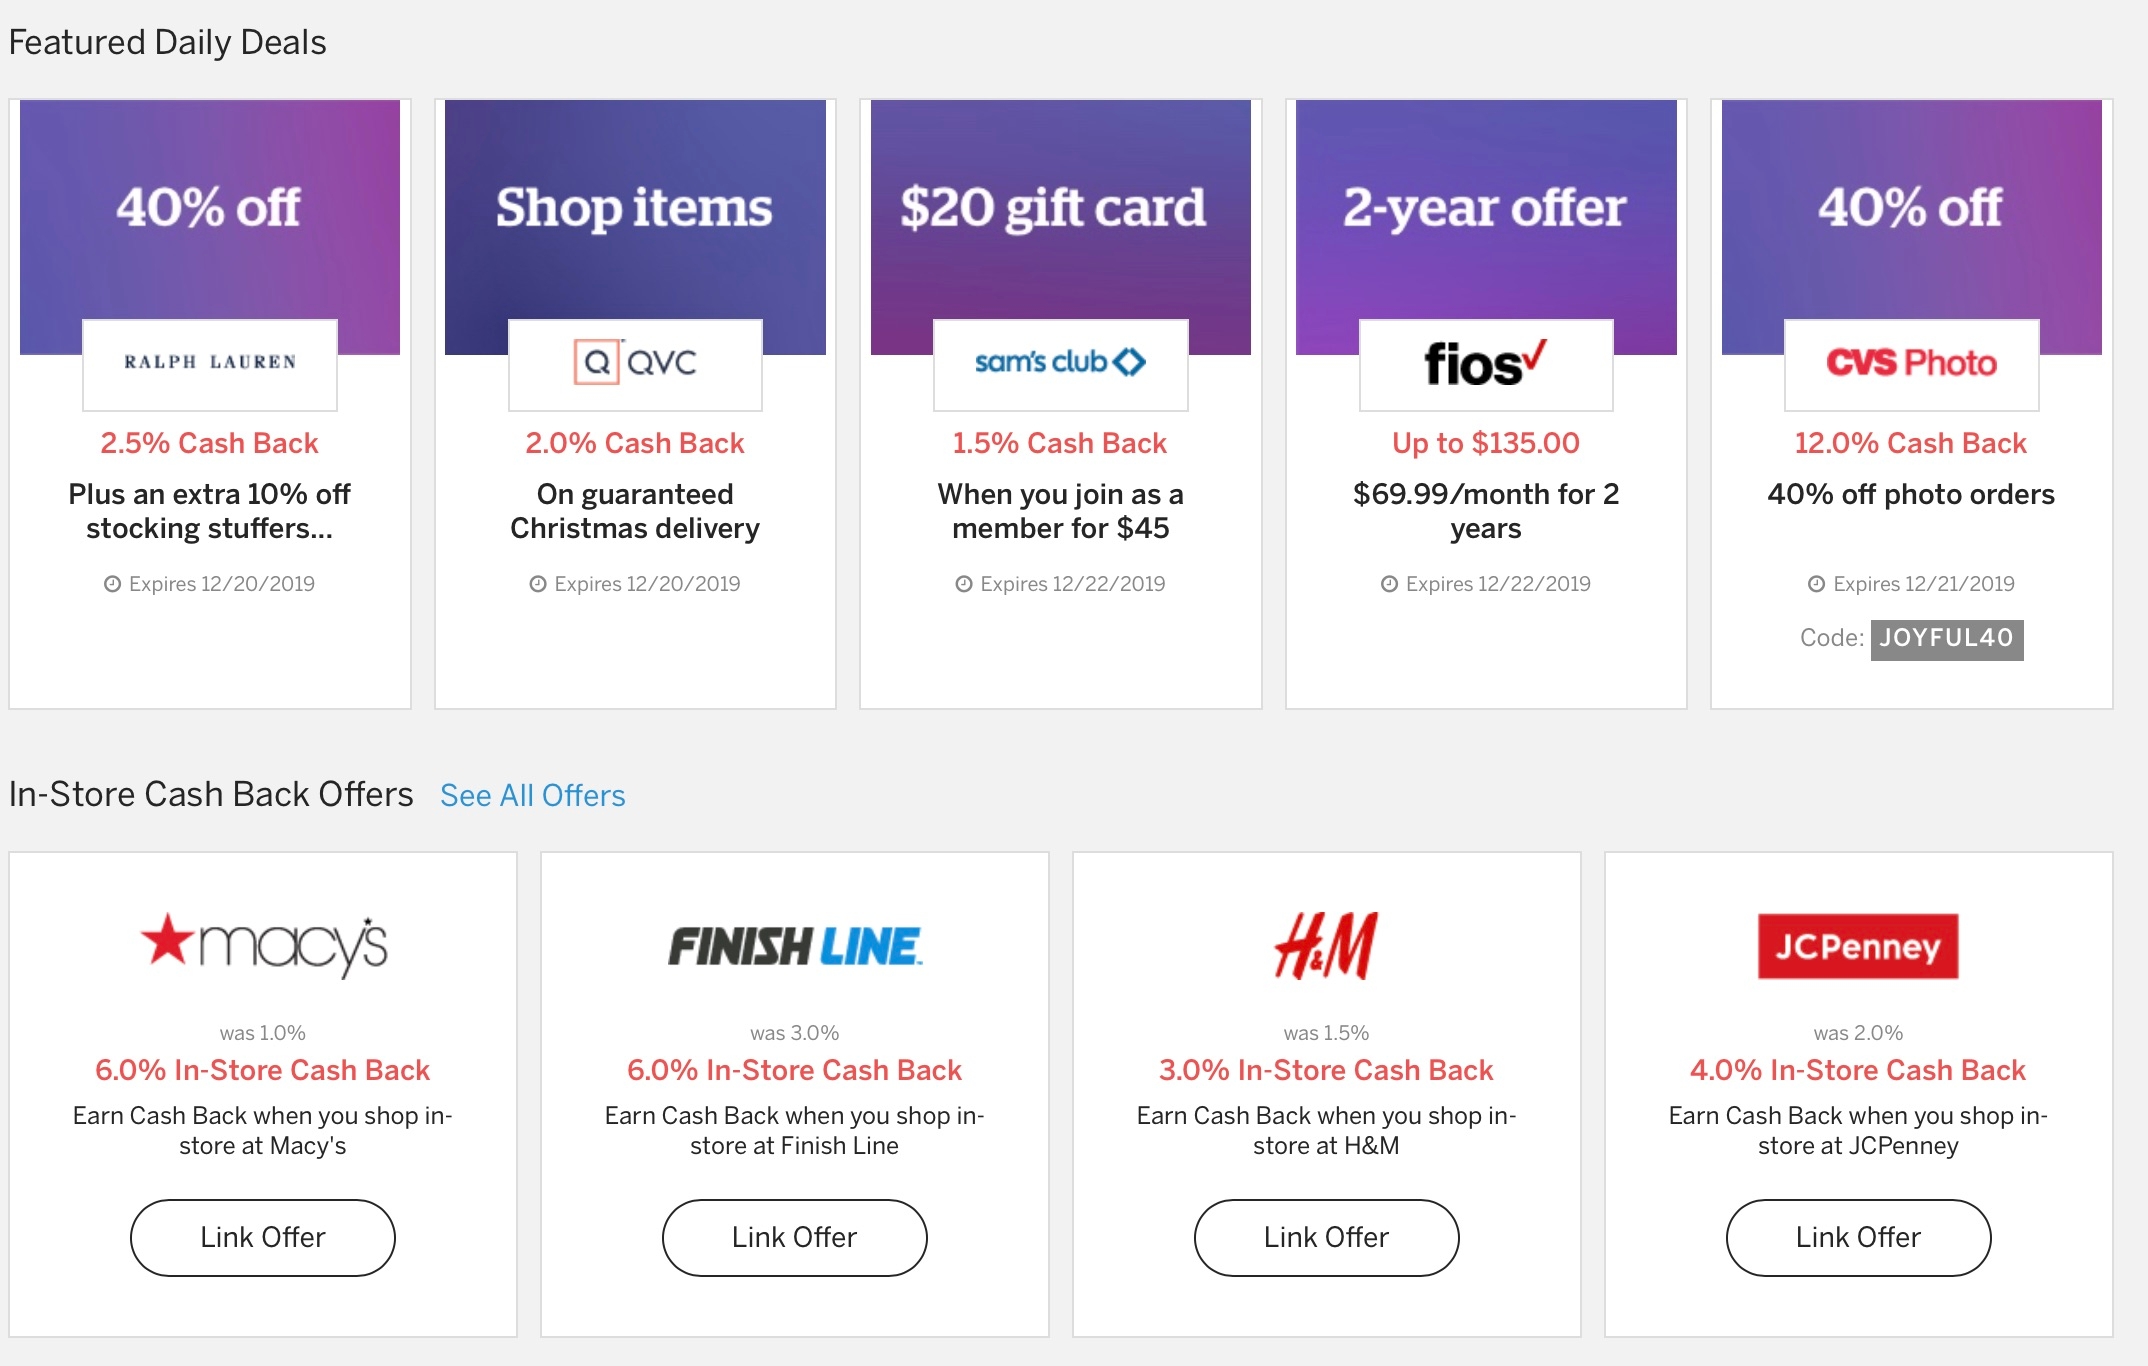
Task: Click the Ralph Lauren brand logo
Action: [209, 364]
